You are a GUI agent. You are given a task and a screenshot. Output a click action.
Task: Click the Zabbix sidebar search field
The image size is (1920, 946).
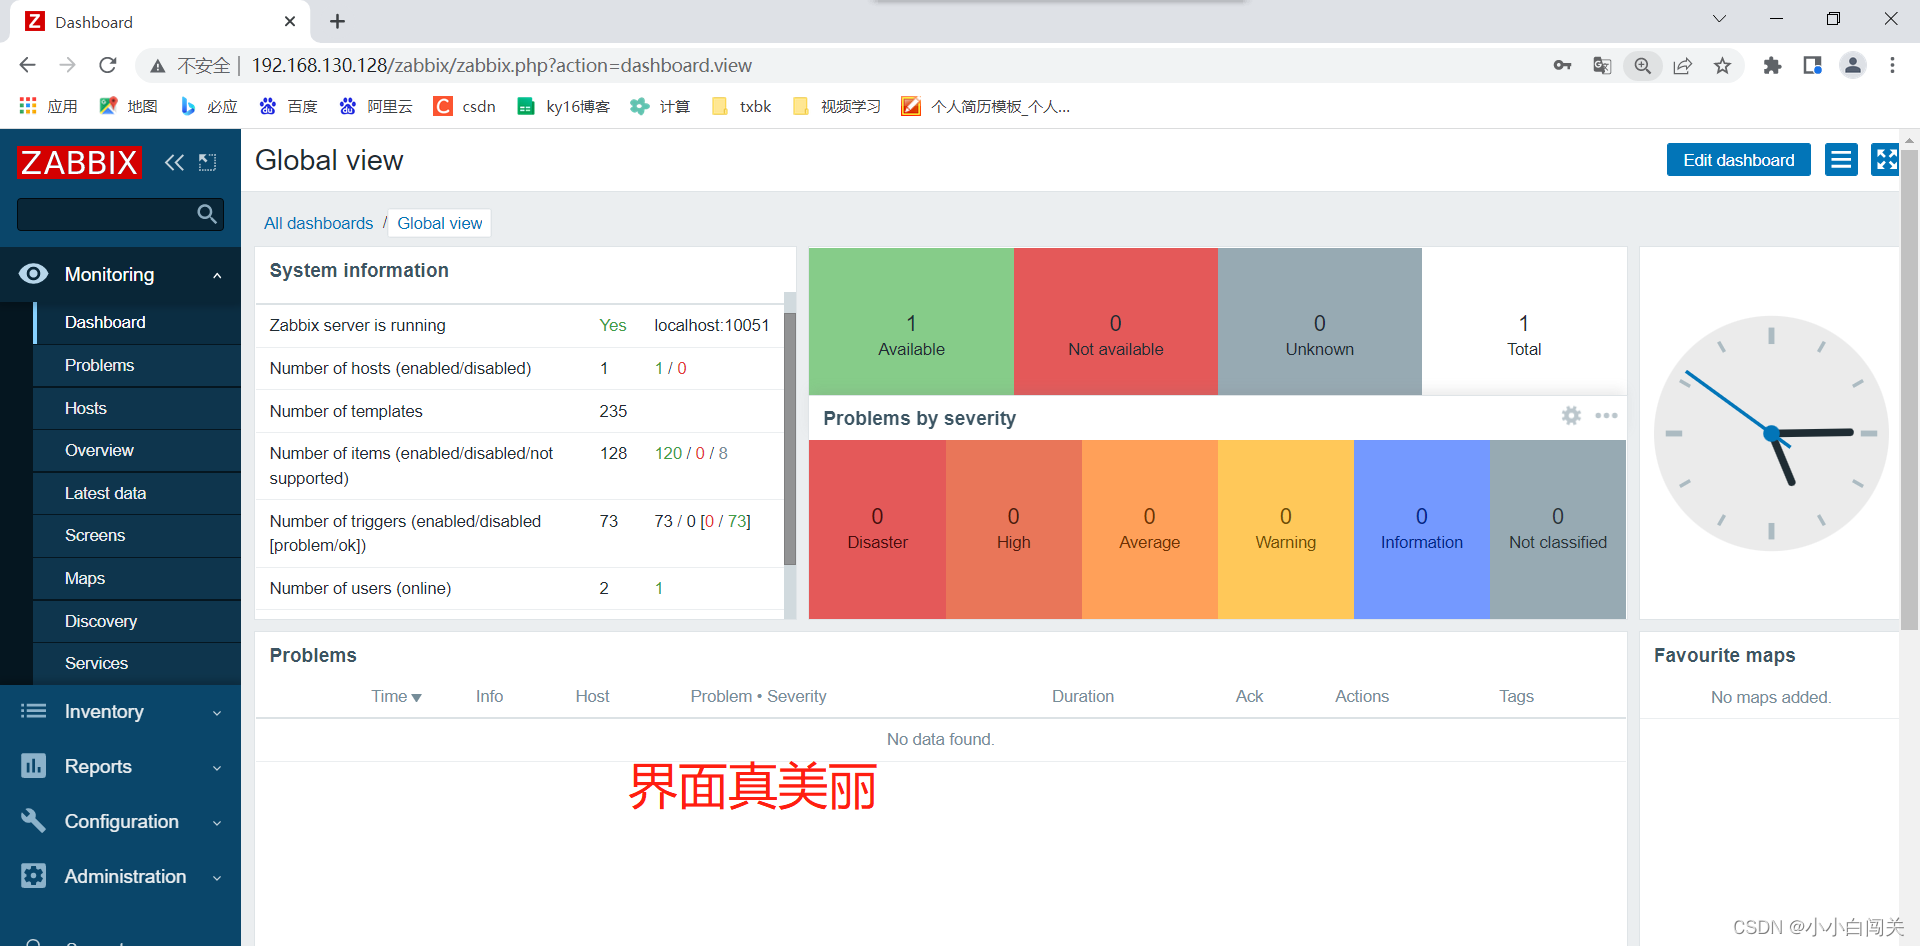point(120,213)
